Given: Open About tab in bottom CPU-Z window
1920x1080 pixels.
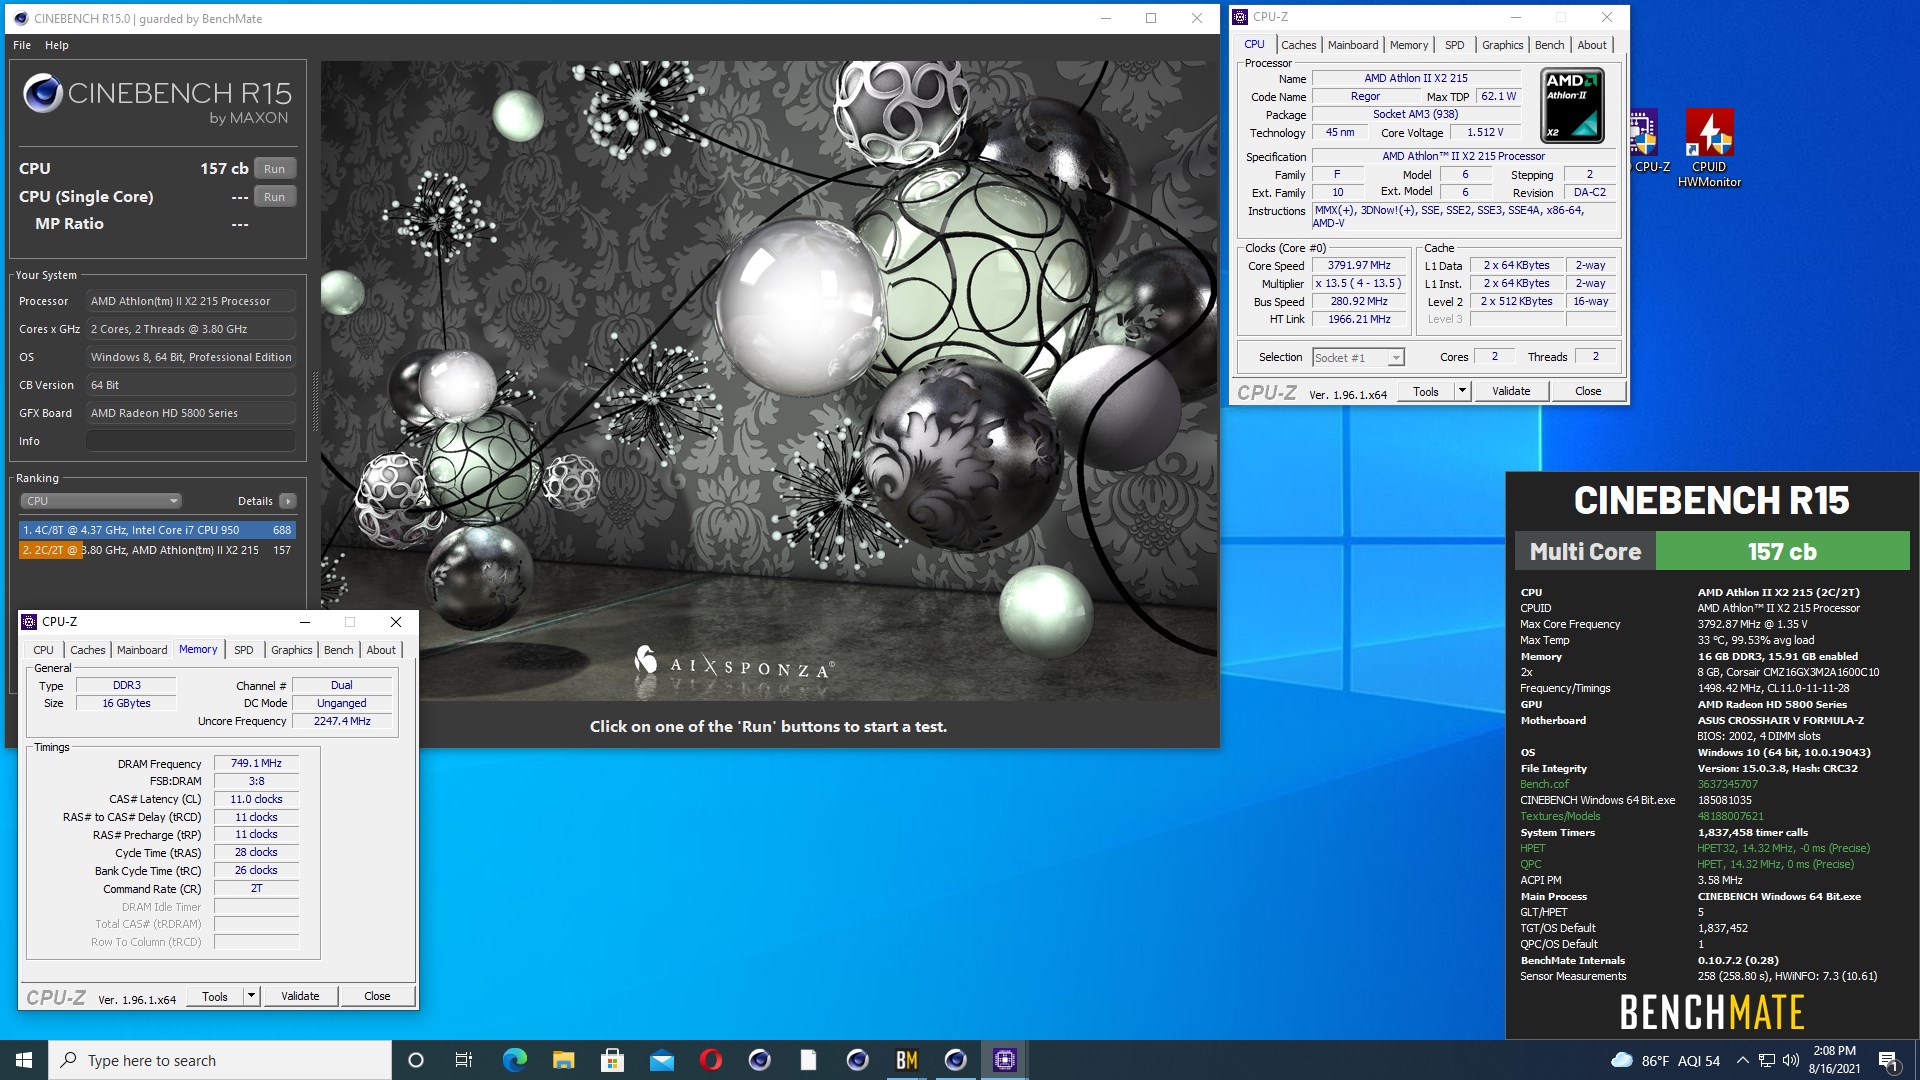Looking at the screenshot, I should tap(381, 650).
